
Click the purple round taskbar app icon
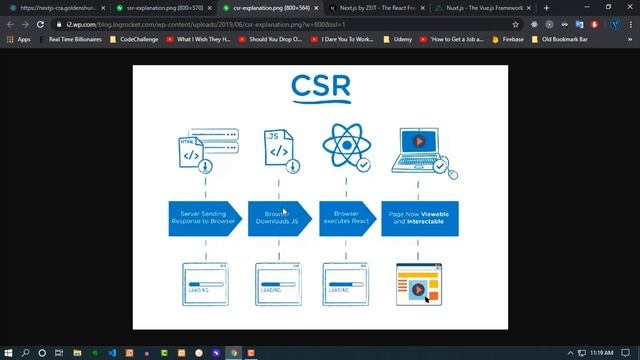(x=216, y=353)
